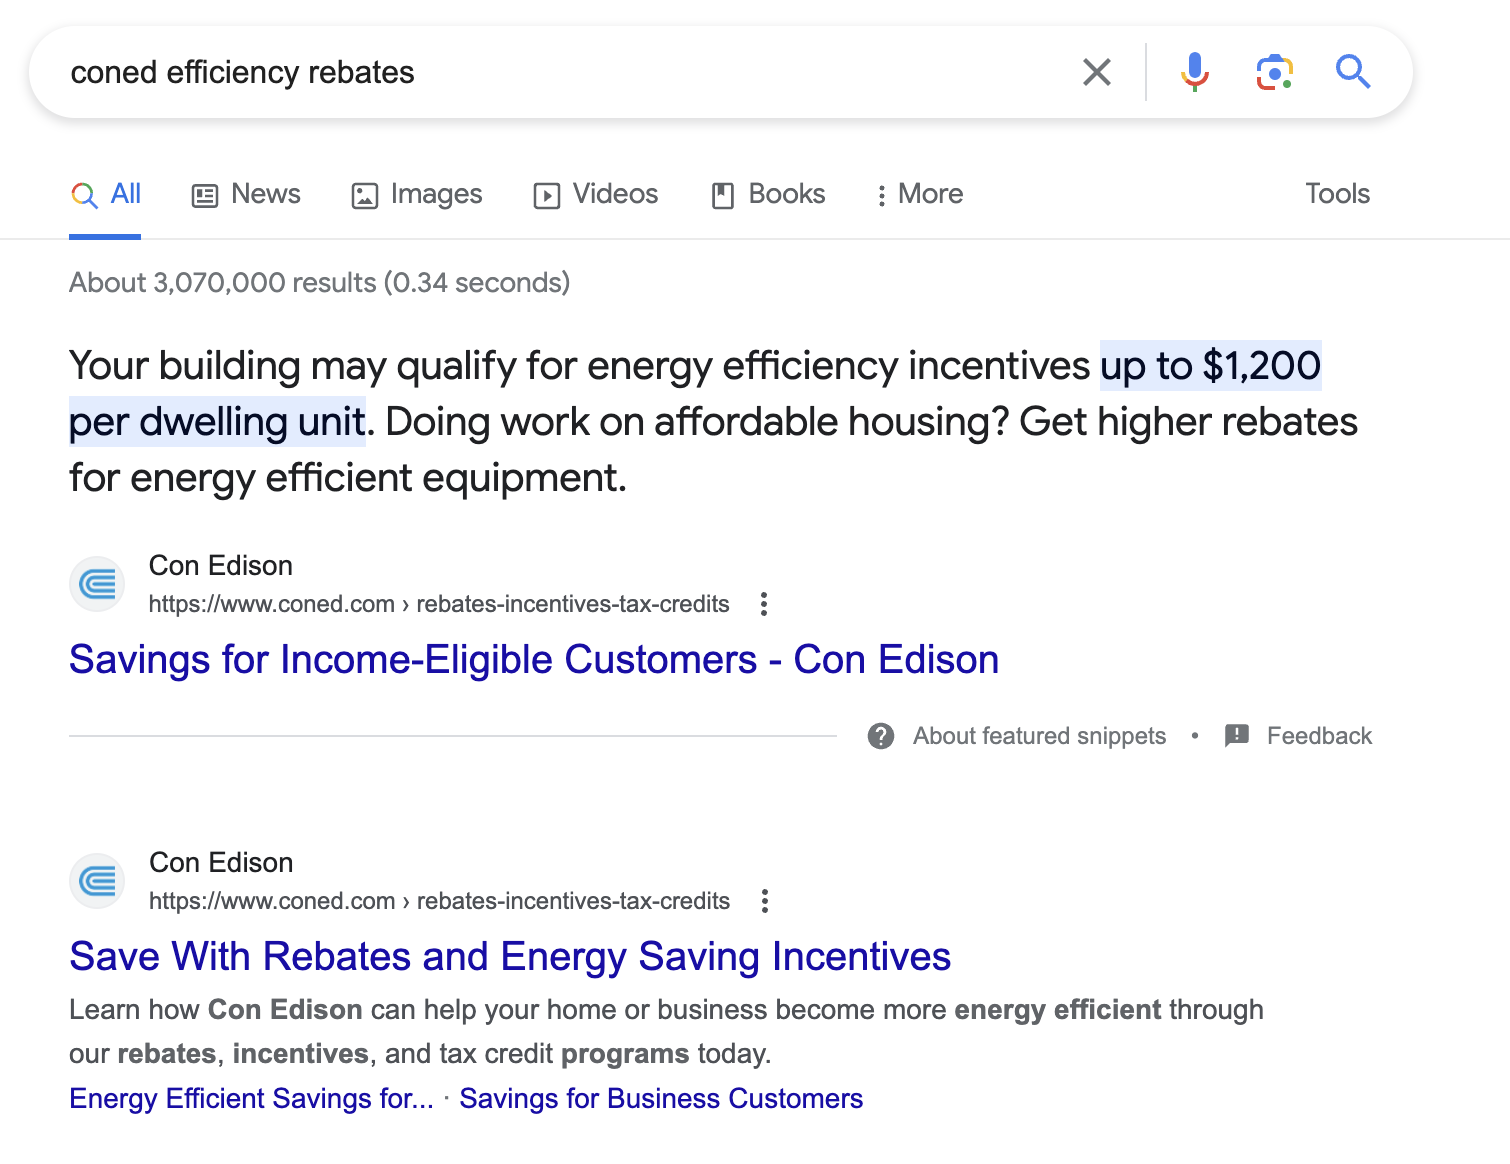The image size is (1510, 1164).
Task: Open the three-dot menu beside the featured snippet URL
Action: point(764,604)
